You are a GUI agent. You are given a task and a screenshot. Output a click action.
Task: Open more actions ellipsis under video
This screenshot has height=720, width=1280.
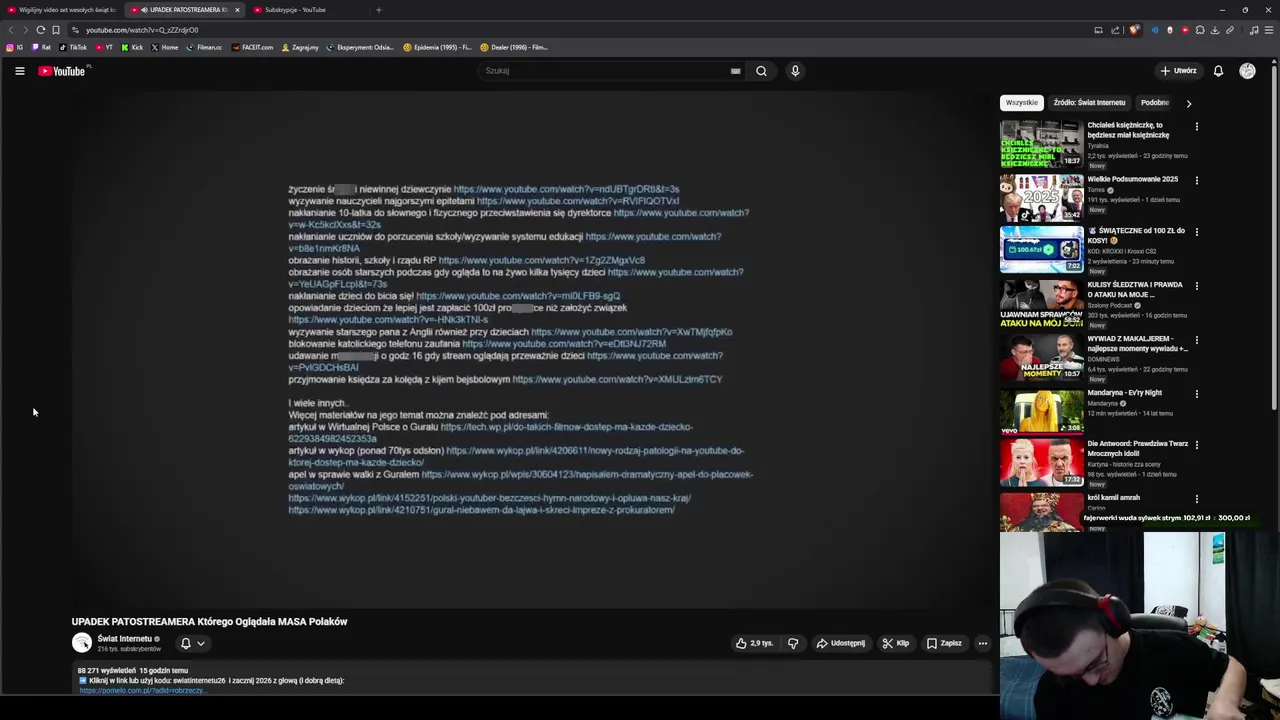[x=983, y=643]
